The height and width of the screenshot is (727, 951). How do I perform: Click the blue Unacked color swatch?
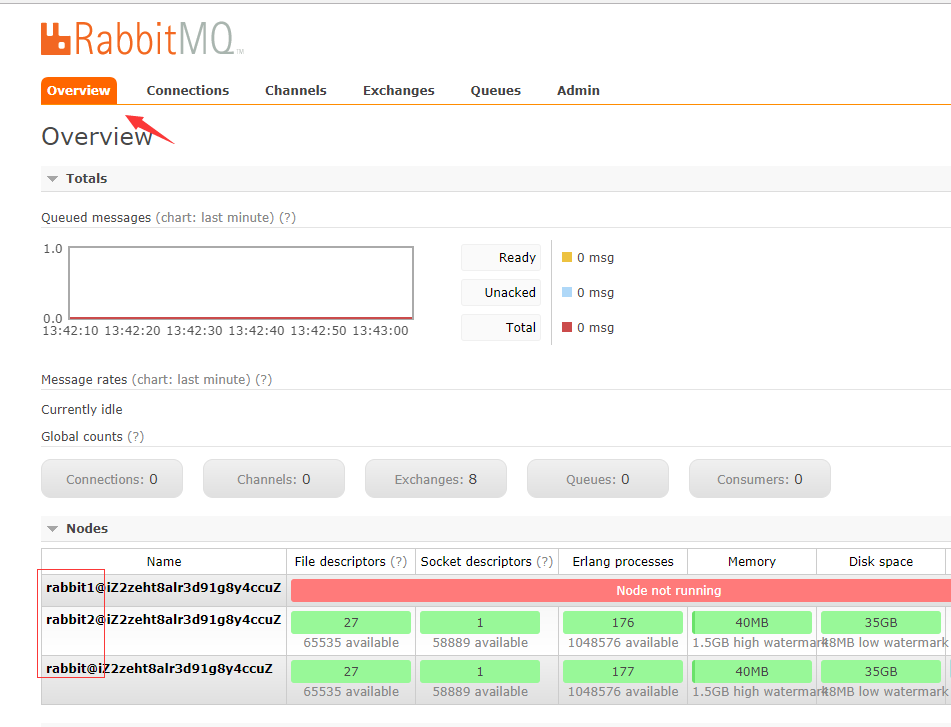point(567,292)
